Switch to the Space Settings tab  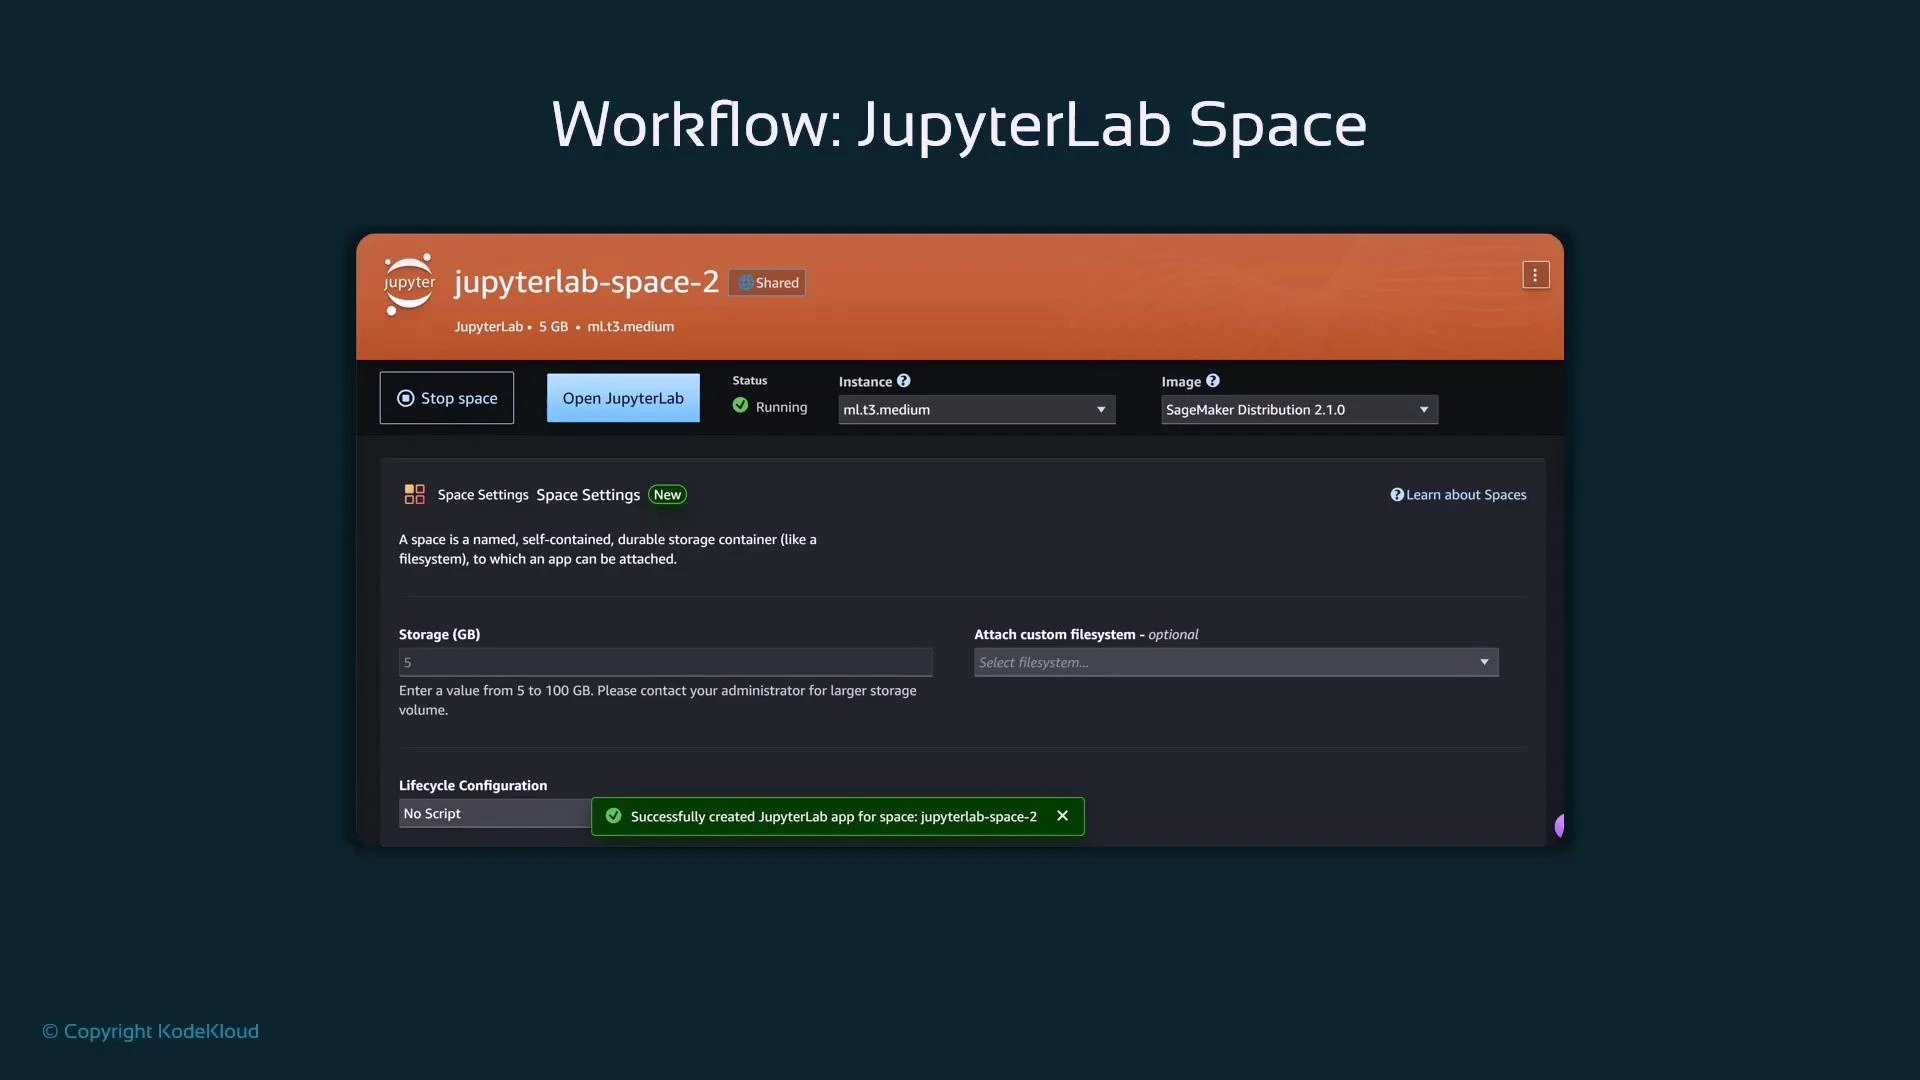483,494
